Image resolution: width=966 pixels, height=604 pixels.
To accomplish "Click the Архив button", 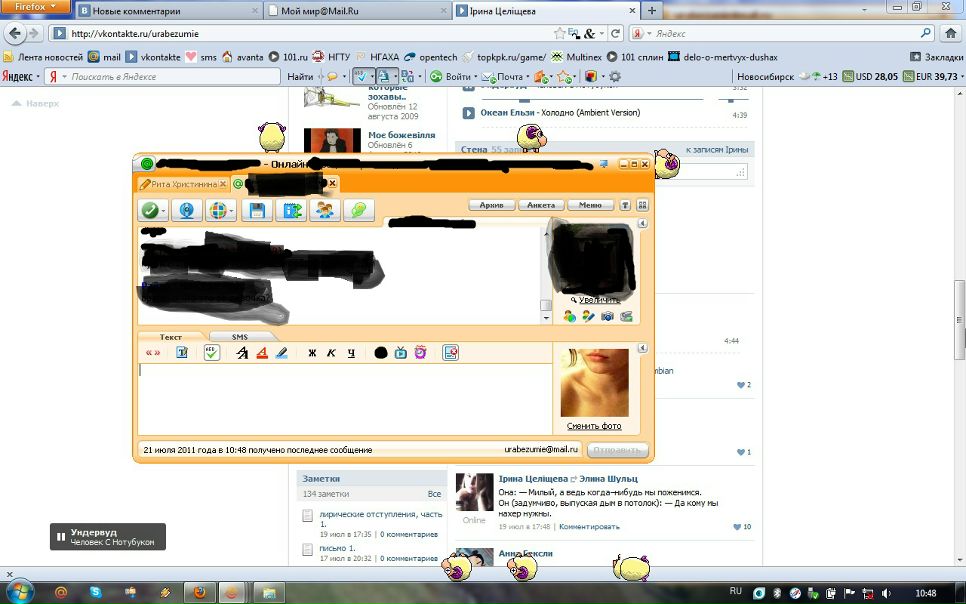I will click(491, 205).
